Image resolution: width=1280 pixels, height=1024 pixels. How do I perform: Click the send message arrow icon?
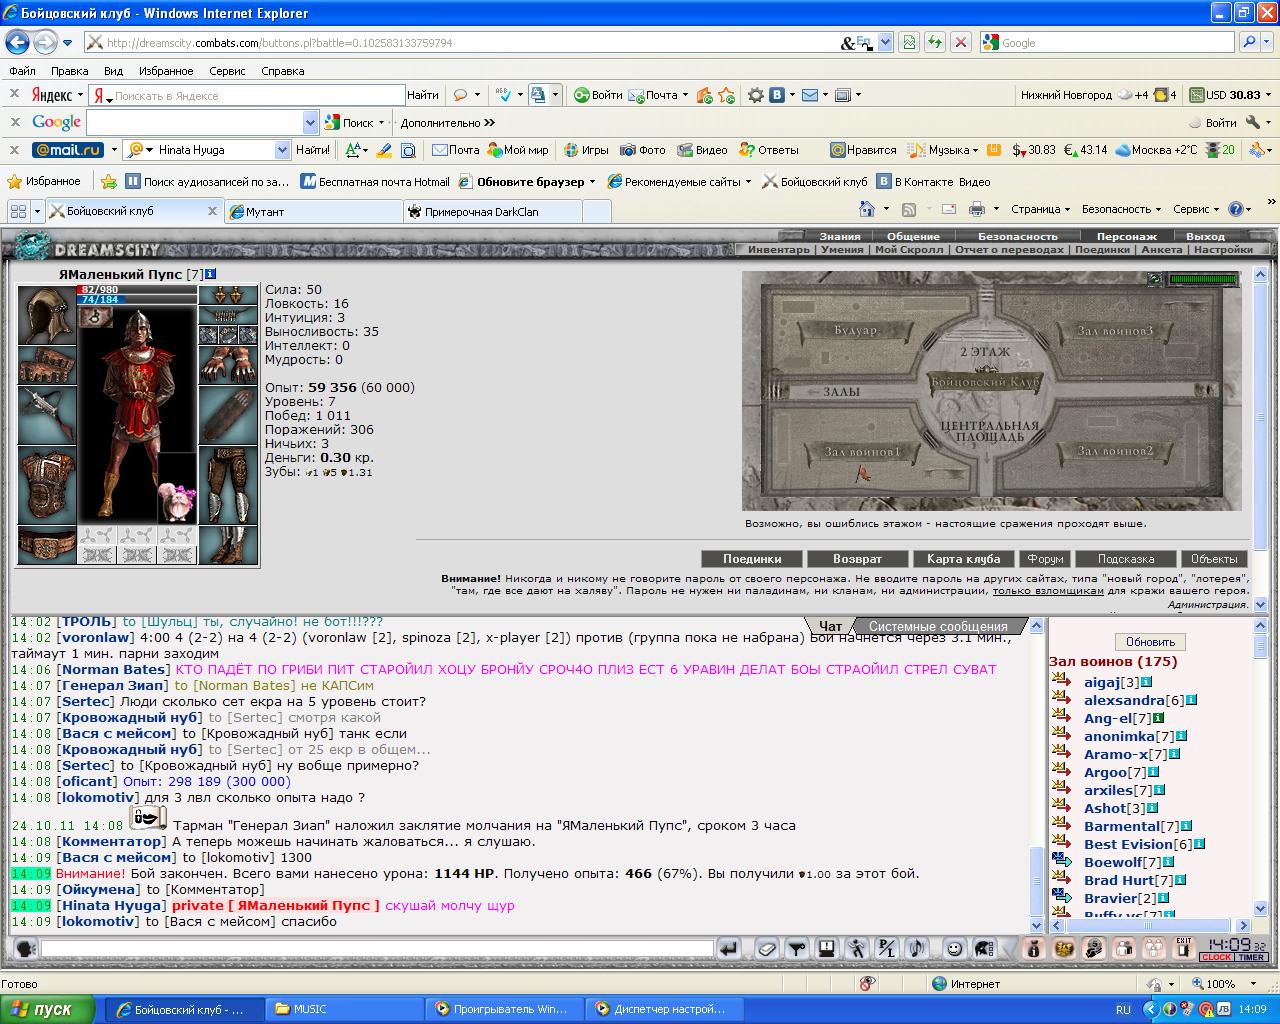[729, 948]
